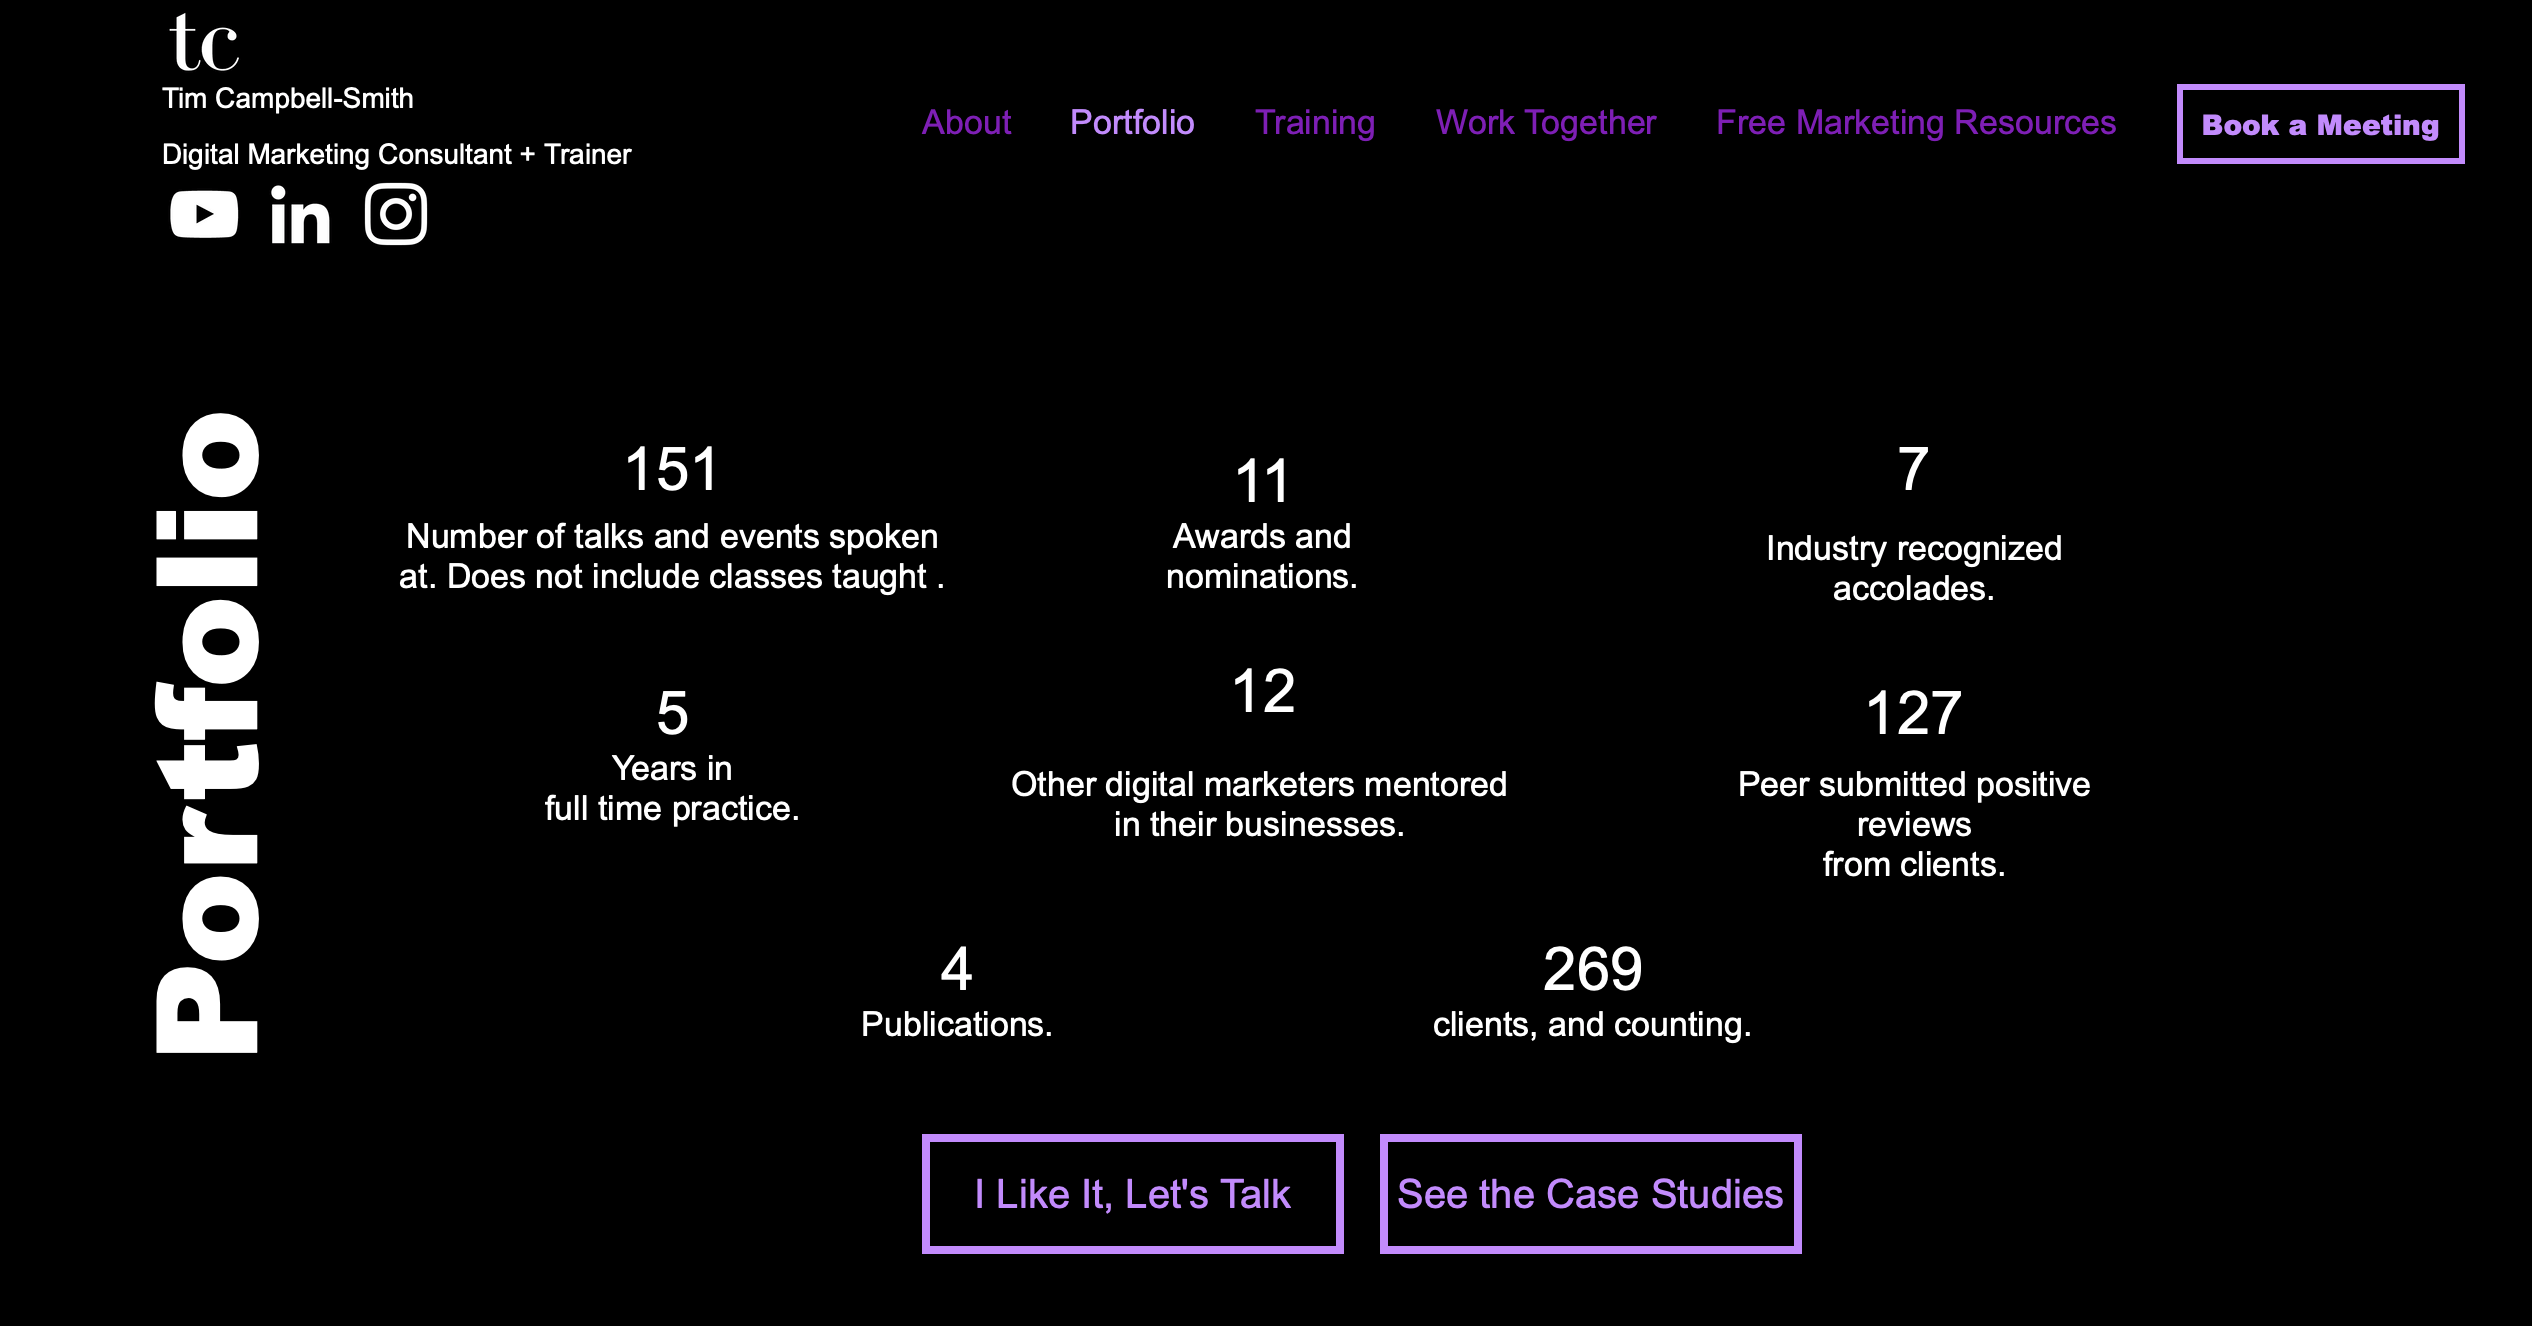Open Free Marketing Resources

point(1916,123)
